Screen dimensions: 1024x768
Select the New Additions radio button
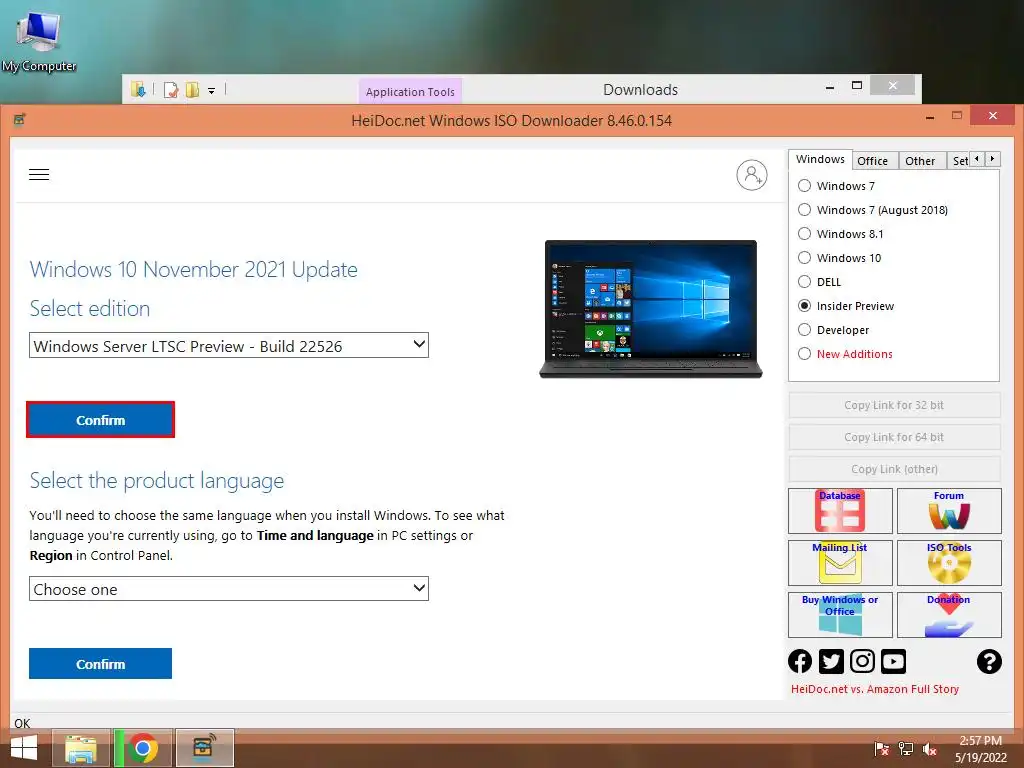coord(805,354)
